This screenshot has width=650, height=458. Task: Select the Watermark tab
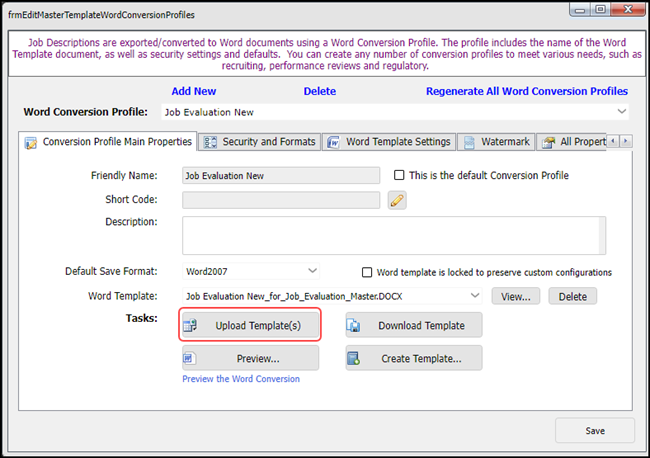pos(496,142)
